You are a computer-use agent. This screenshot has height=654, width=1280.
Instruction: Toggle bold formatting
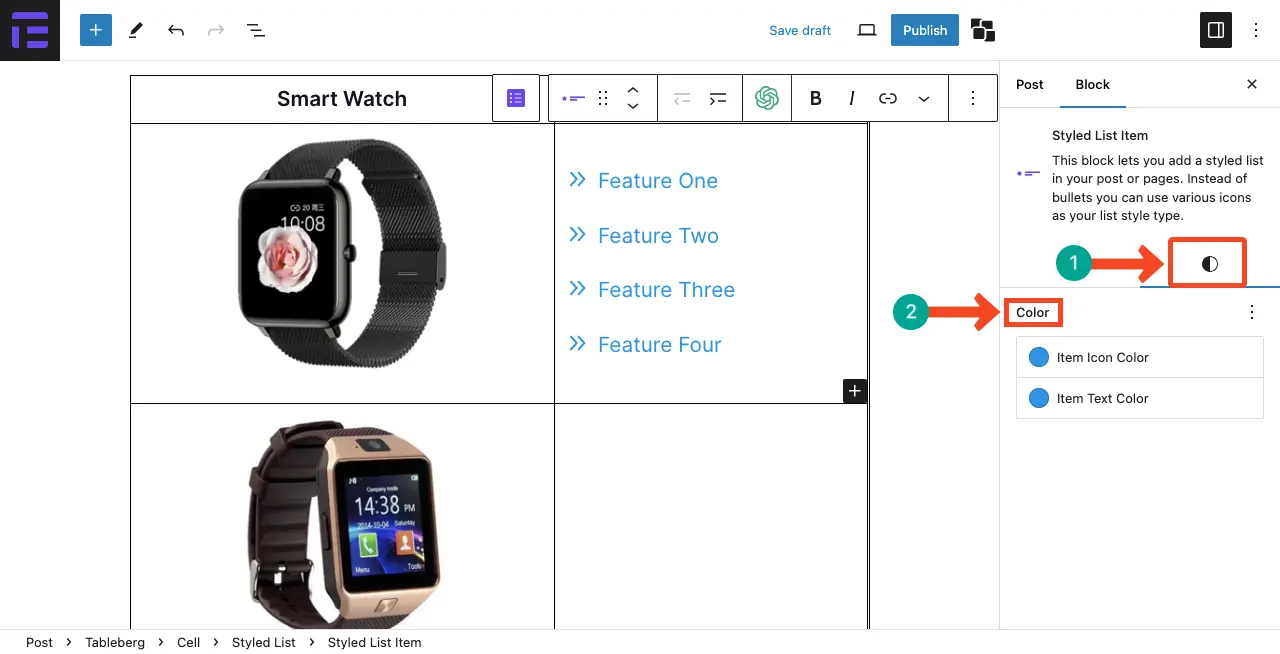point(816,98)
